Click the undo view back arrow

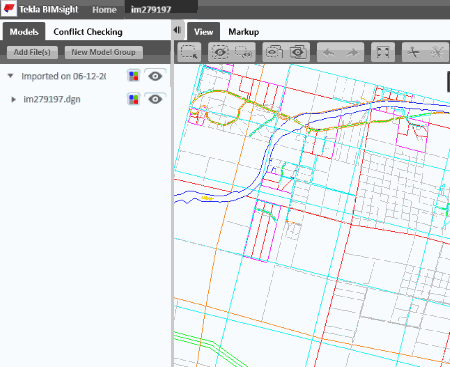[x=329, y=52]
